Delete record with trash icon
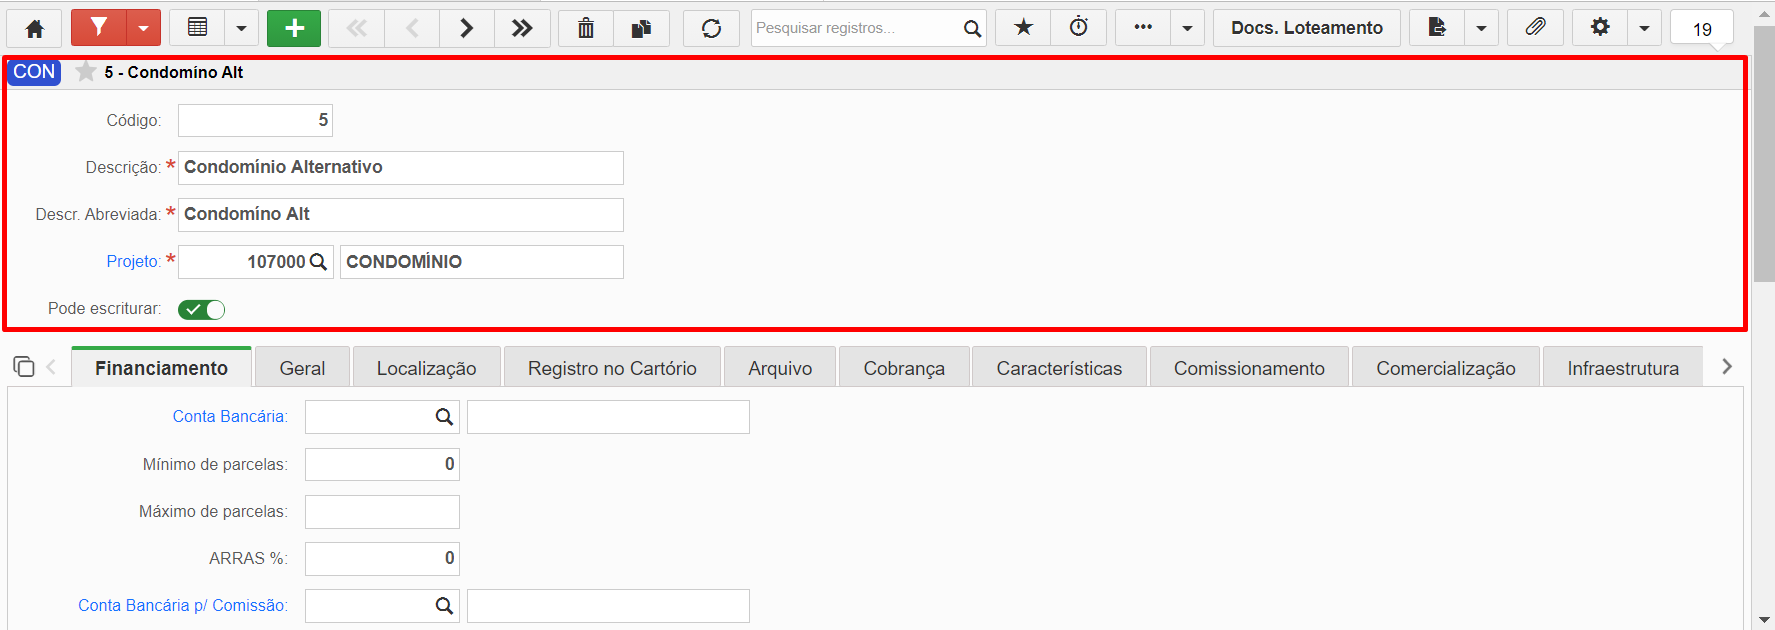Screen dimensions: 1775x630 586,28
